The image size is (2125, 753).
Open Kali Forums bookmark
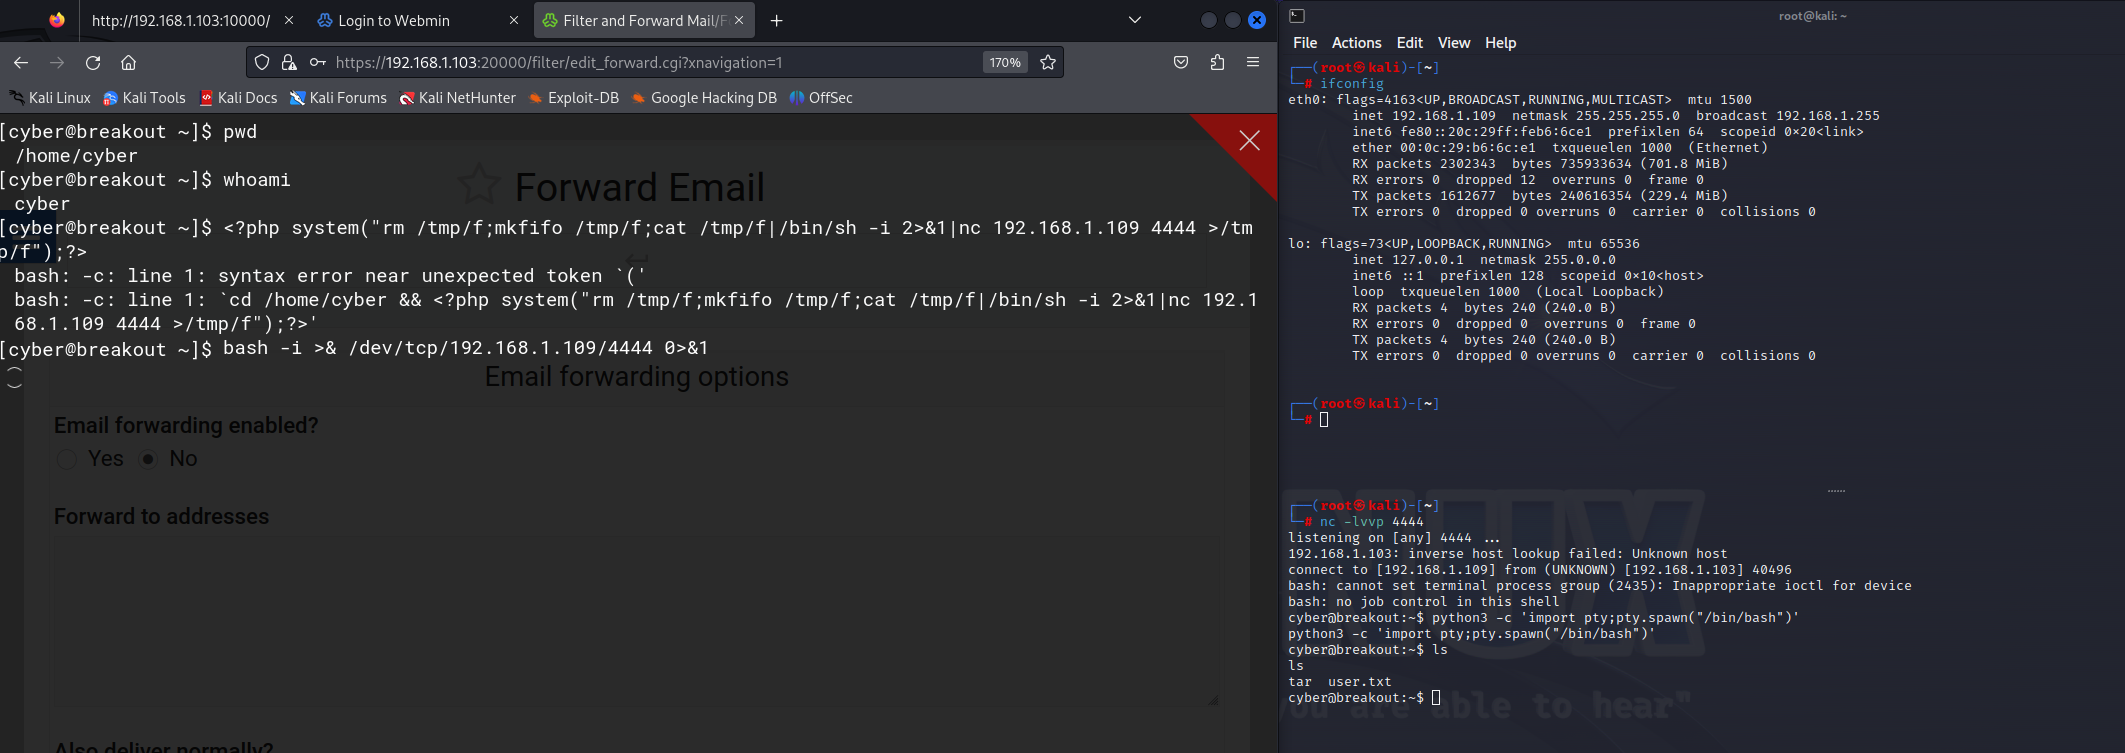[338, 98]
